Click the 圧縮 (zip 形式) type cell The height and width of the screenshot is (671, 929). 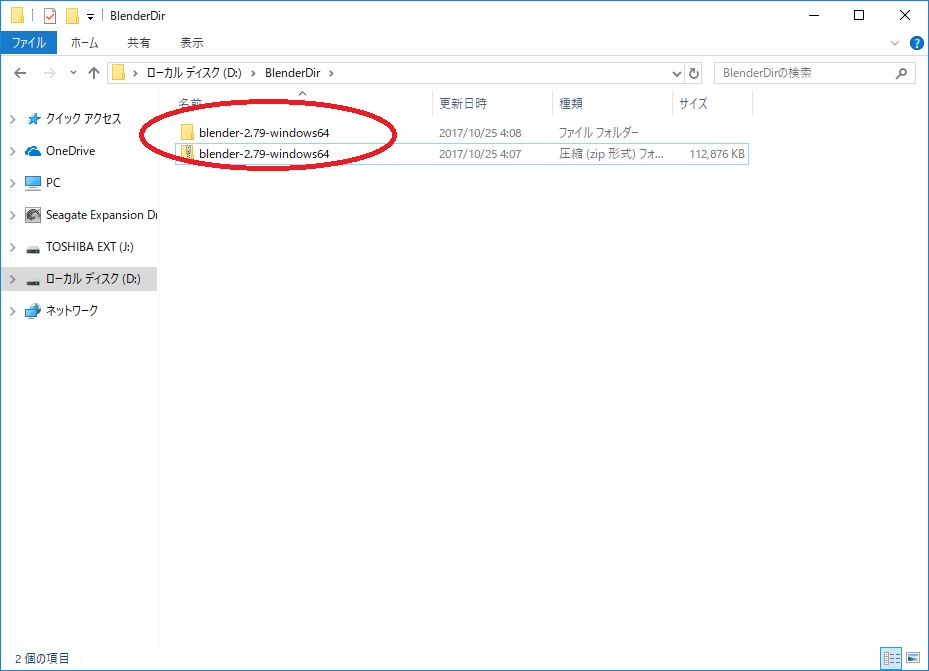tap(611, 154)
